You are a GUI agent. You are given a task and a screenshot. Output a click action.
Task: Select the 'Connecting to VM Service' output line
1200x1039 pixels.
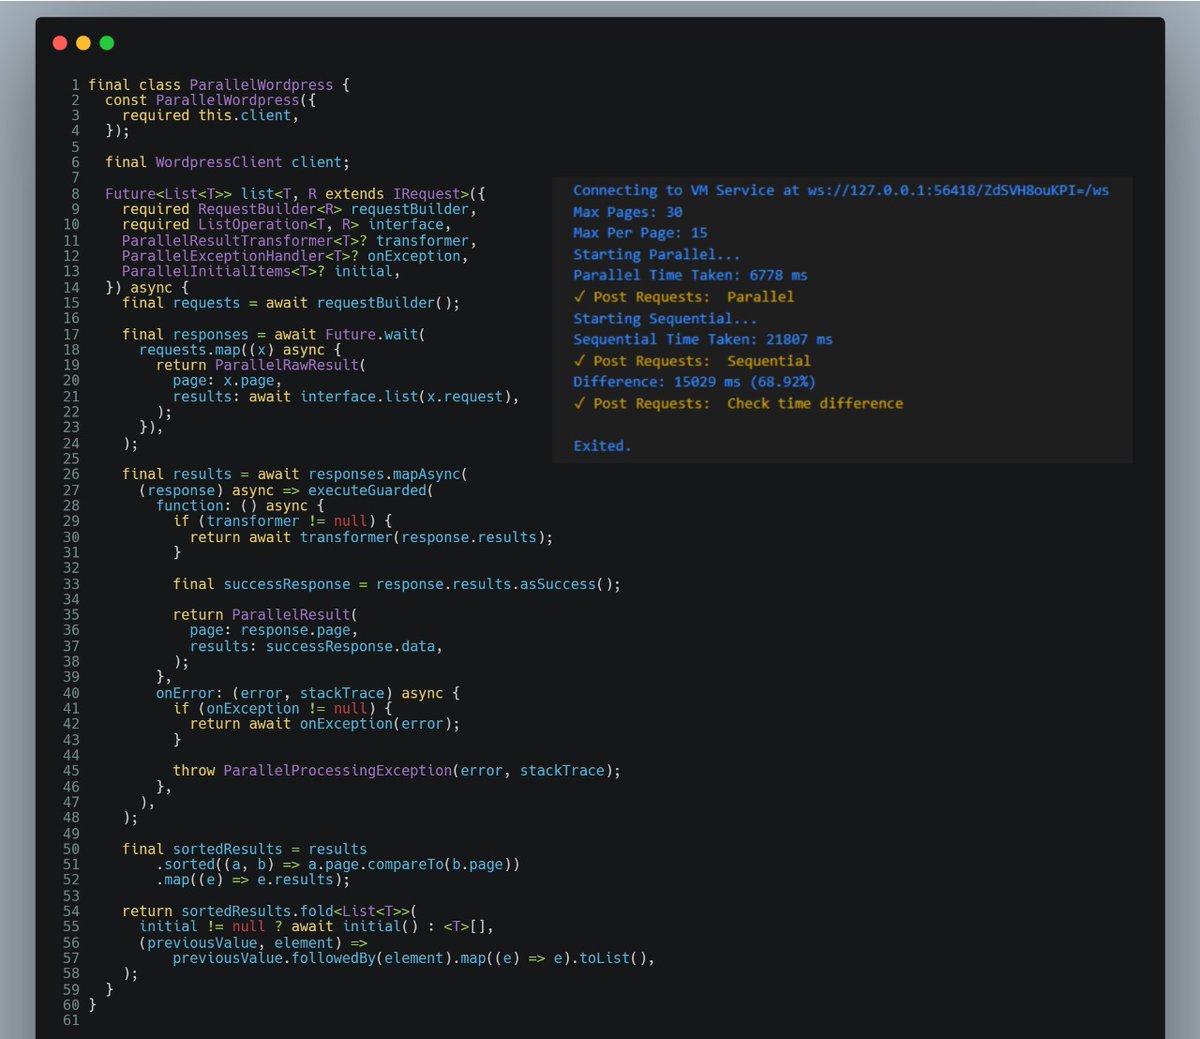(841, 190)
